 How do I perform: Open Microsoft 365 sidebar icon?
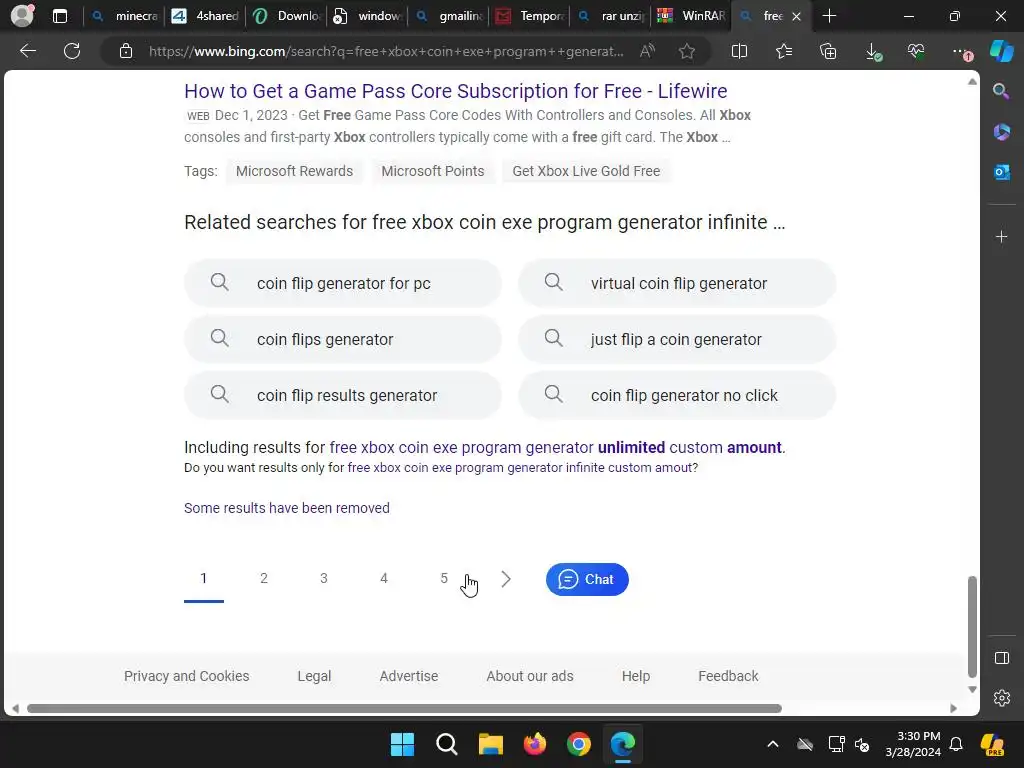pyautogui.click(x=1001, y=132)
